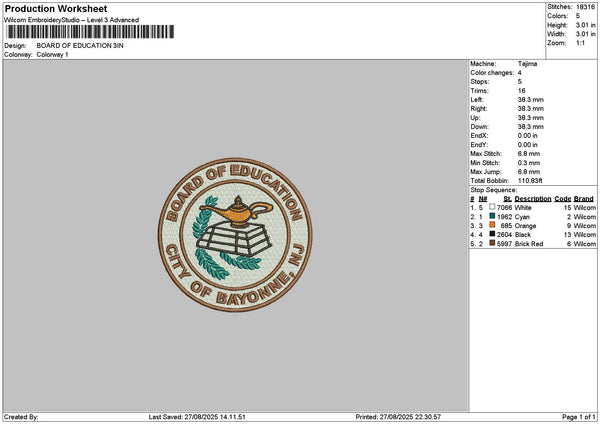The image size is (600, 424).
Task: Click the orange thread color swatch
Action: click(492, 225)
